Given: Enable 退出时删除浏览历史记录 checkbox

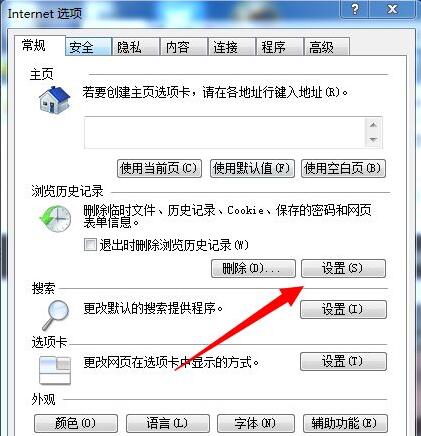Looking at the screenshot, I should (x=90, y=245).
